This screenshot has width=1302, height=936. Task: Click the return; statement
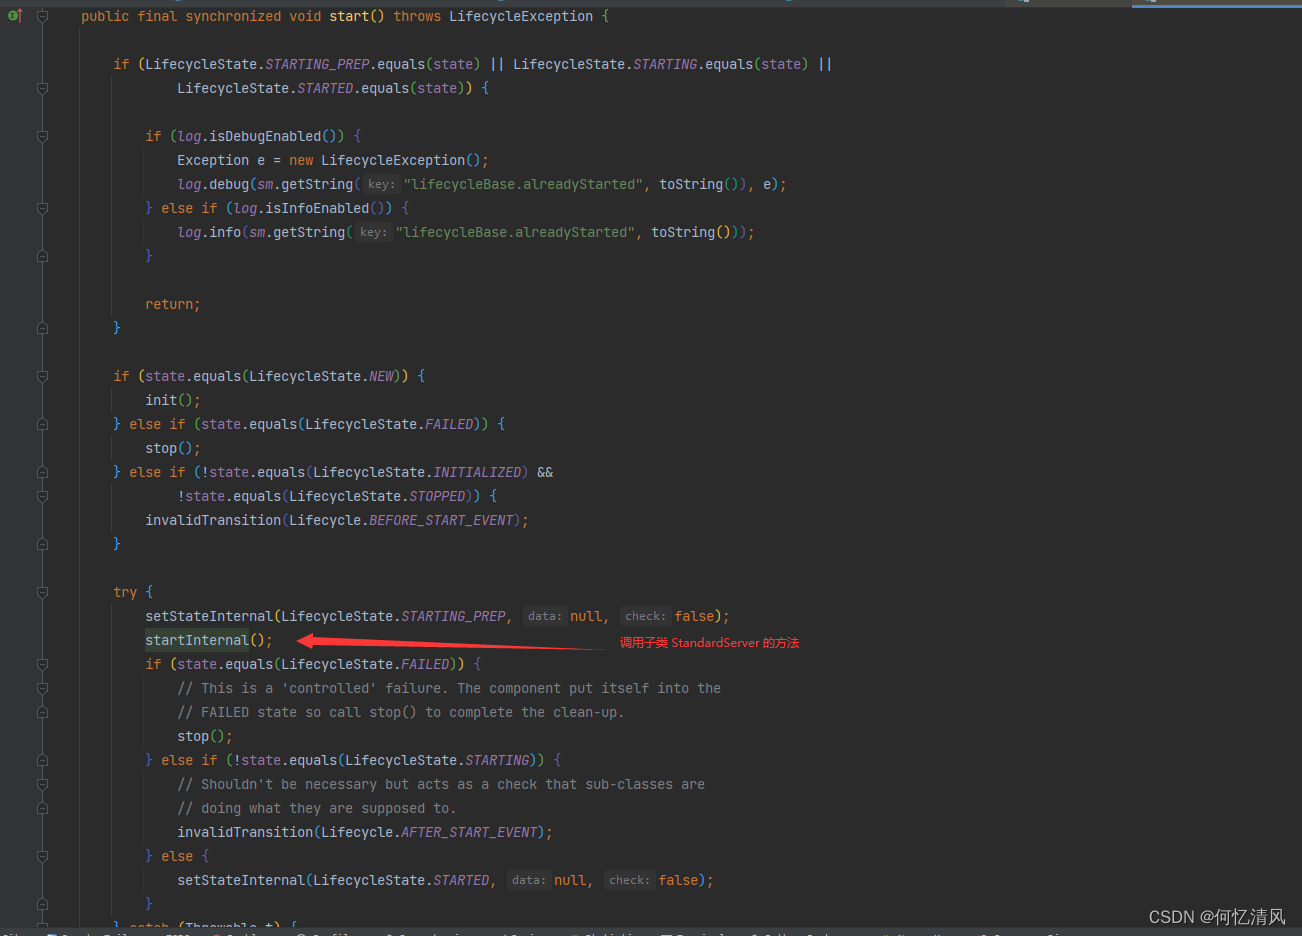pyautogui.click(x=173, y=304)
